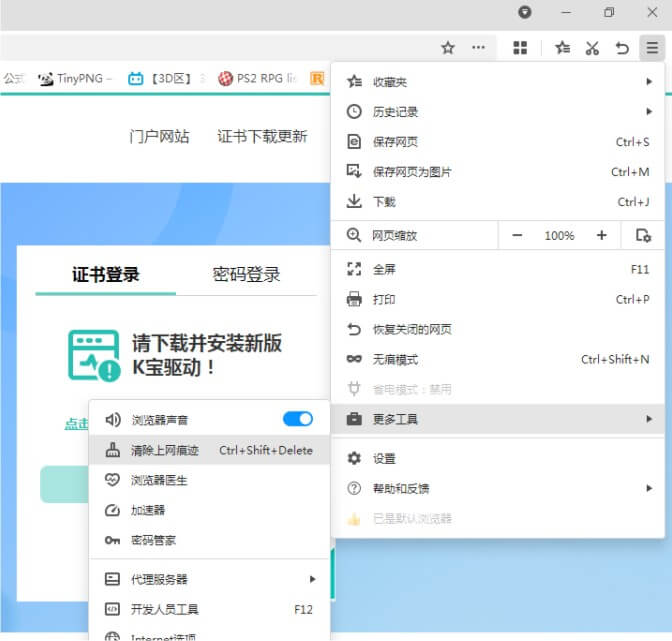Click the K宝驱动 warning illustration icon
This screenshot has height=641, width=672.
coord(94,356)
